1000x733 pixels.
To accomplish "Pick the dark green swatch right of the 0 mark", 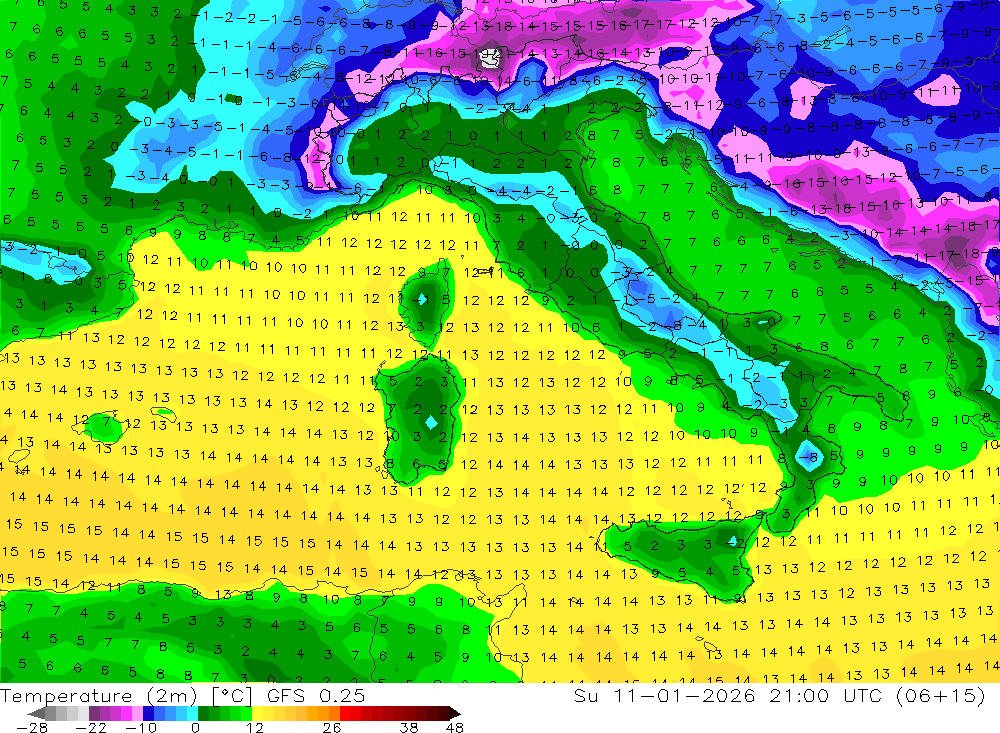I will pyautogui.click(x=203, y=713).
